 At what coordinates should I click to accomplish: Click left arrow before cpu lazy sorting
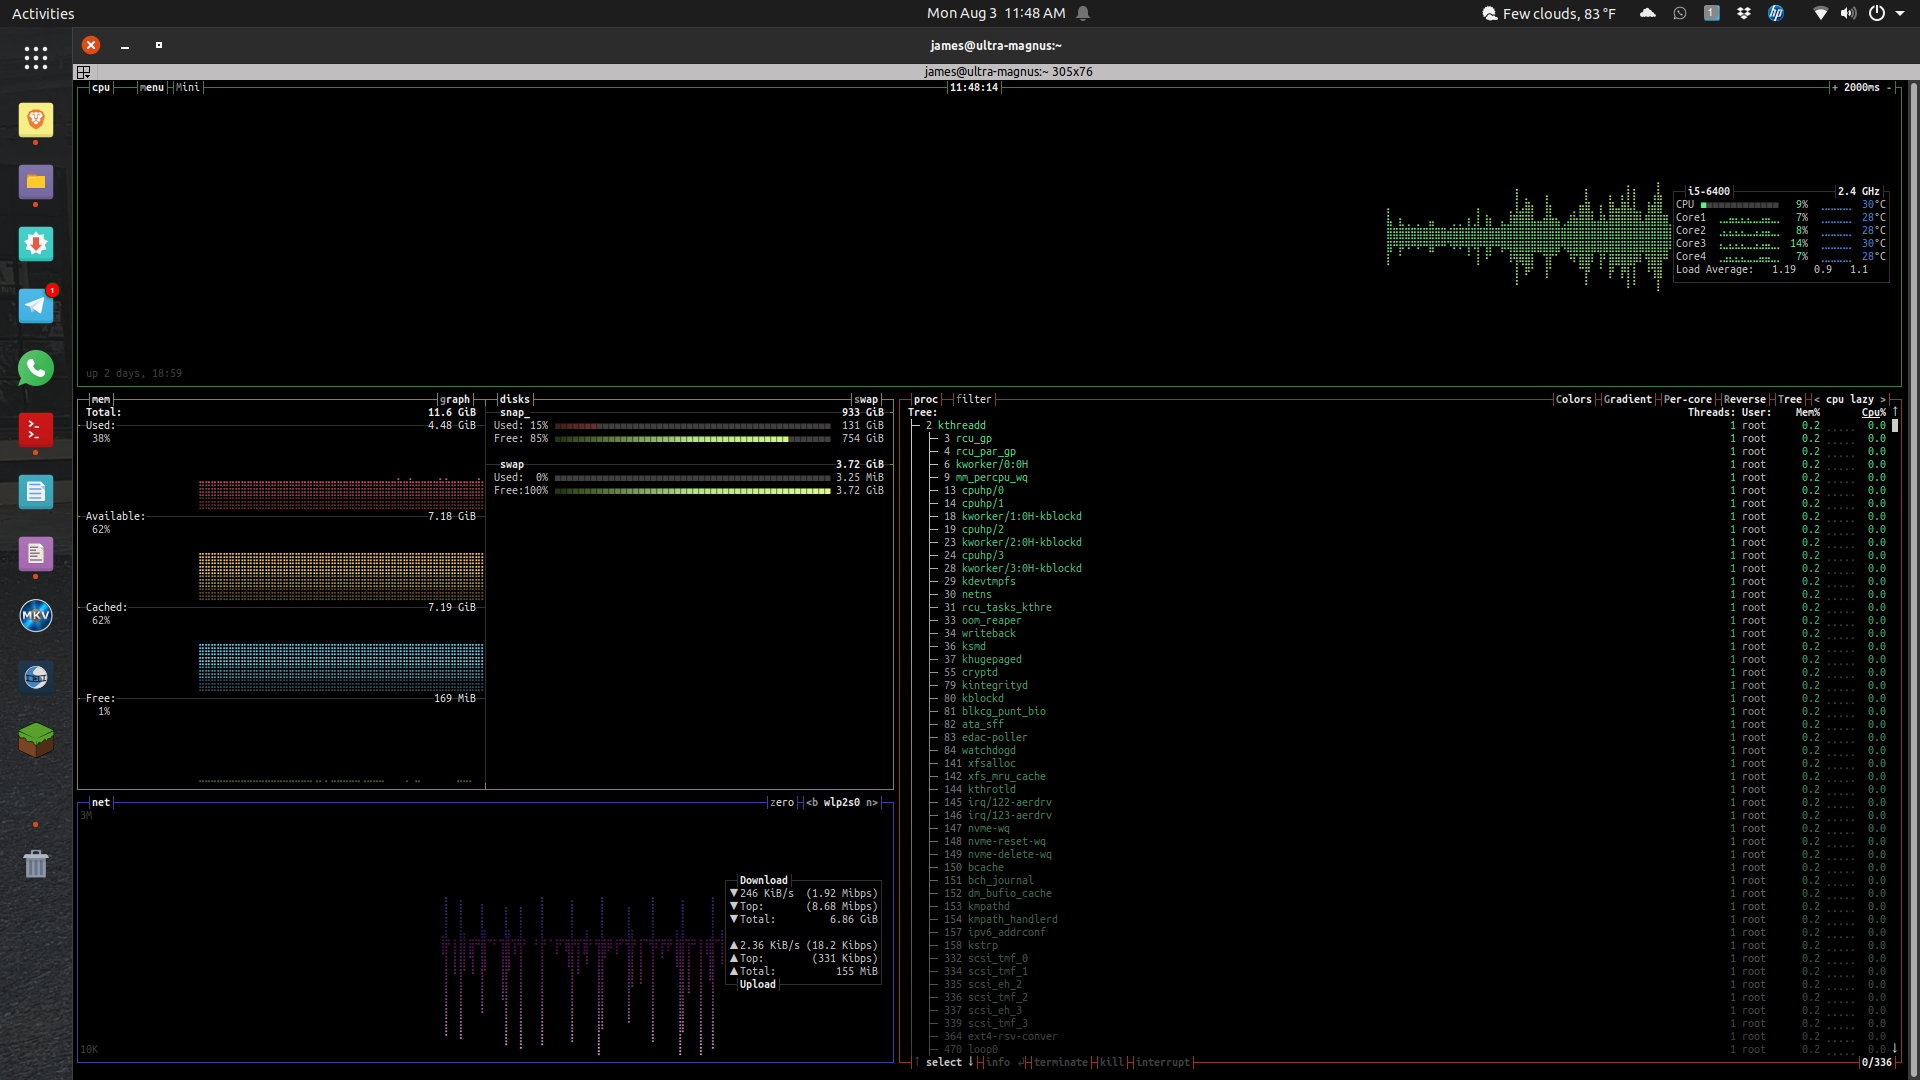click(x=1817, y=399)
